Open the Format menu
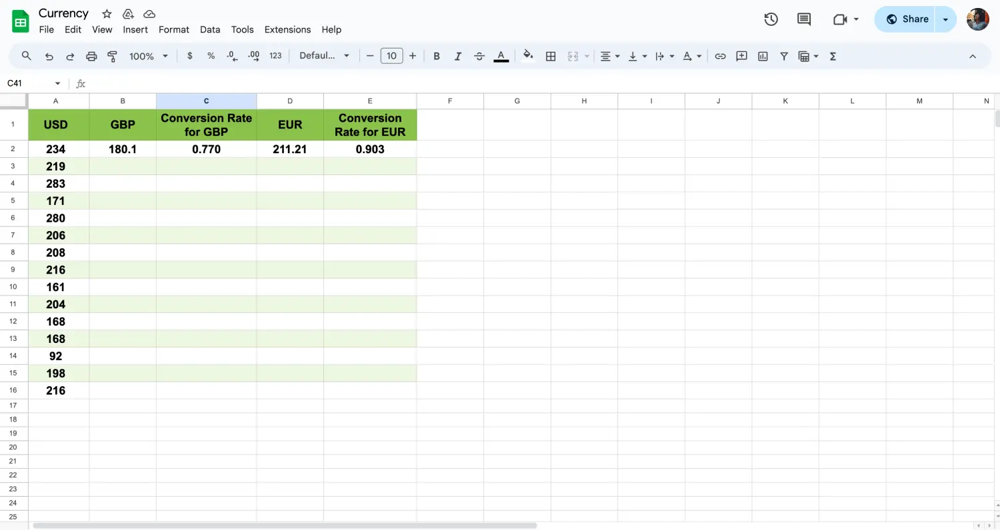Image resolution: width=1000 pixels, height=530 pixels. tap(173, 30)
